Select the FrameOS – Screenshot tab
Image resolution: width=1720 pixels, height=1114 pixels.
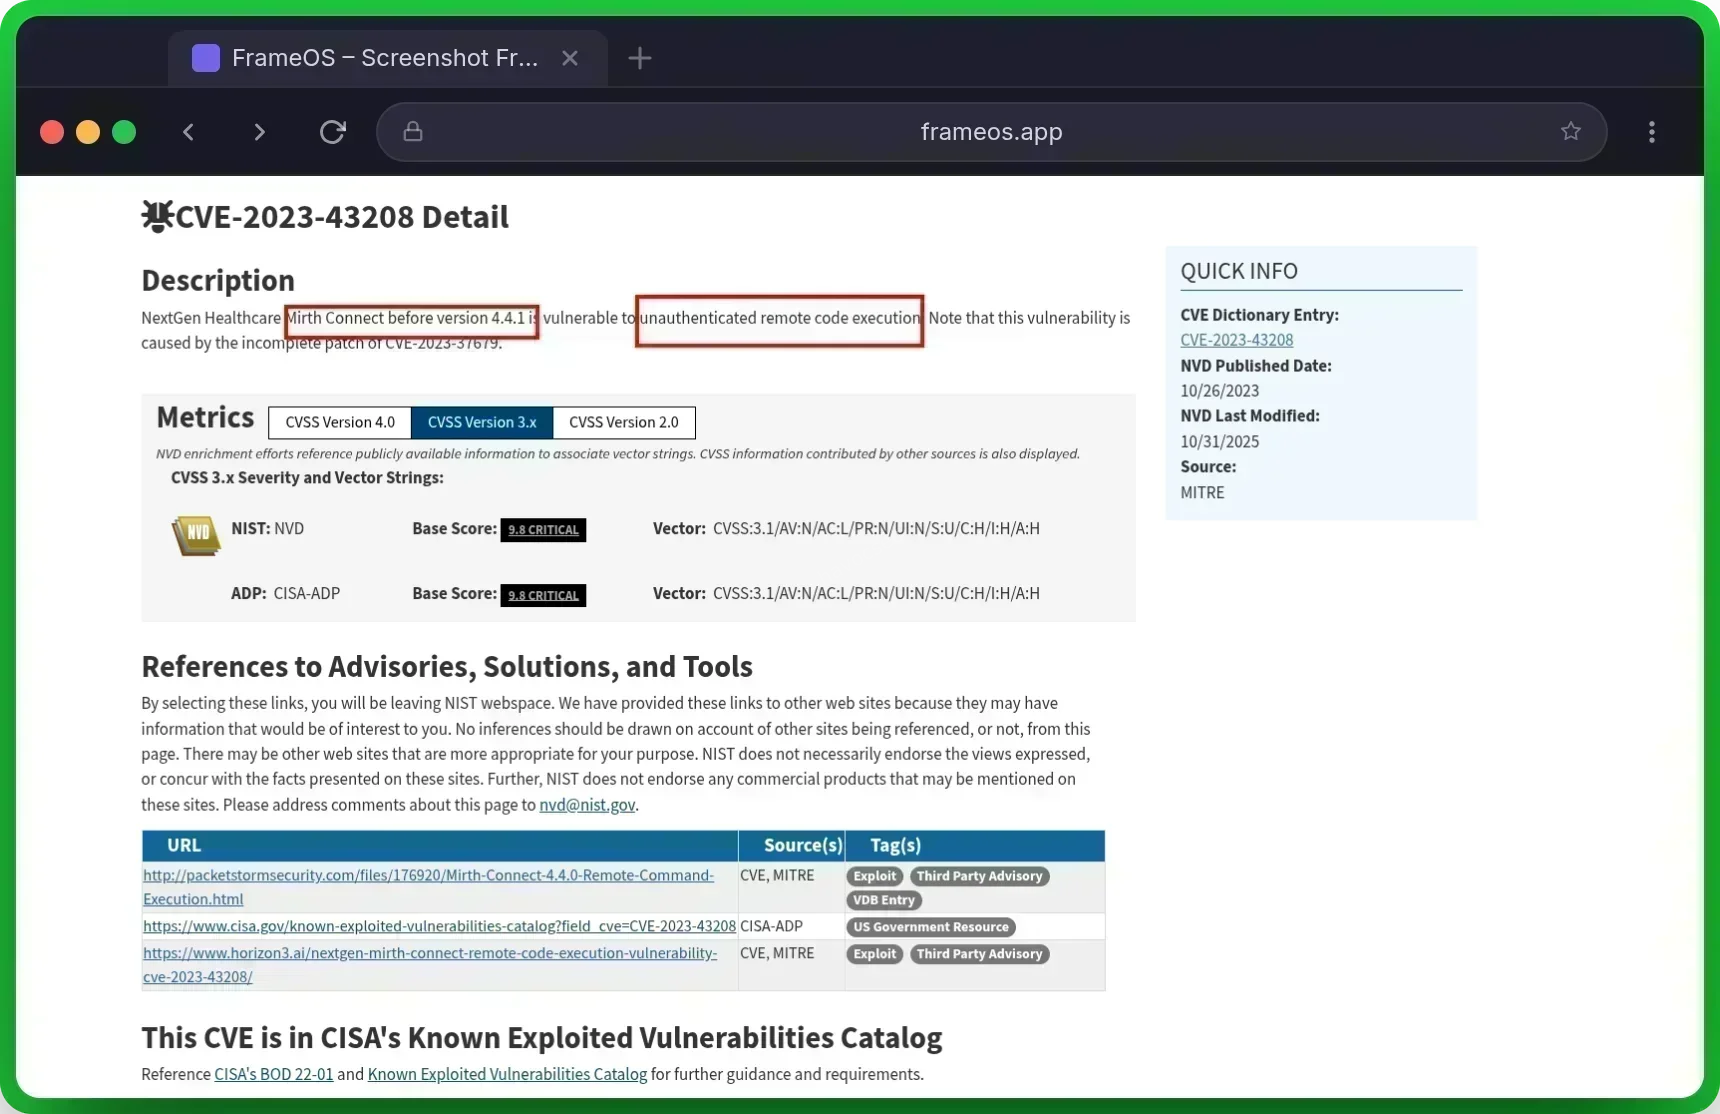point(387,58)
